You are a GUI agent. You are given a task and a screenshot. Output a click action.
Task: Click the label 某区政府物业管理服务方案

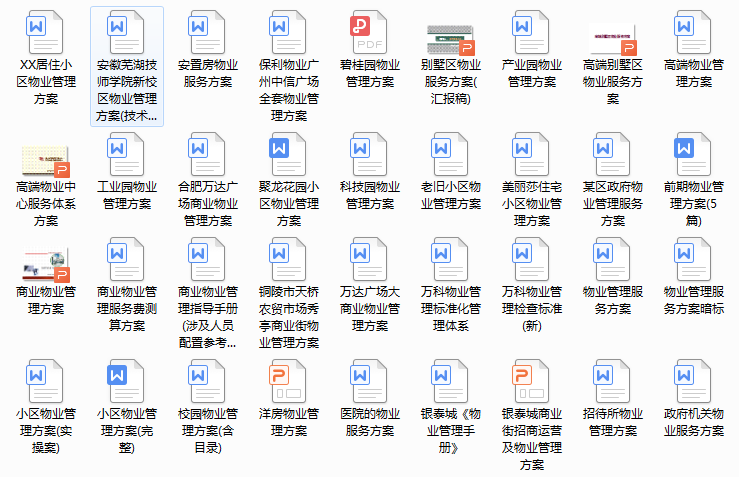(x=613, y=204)
